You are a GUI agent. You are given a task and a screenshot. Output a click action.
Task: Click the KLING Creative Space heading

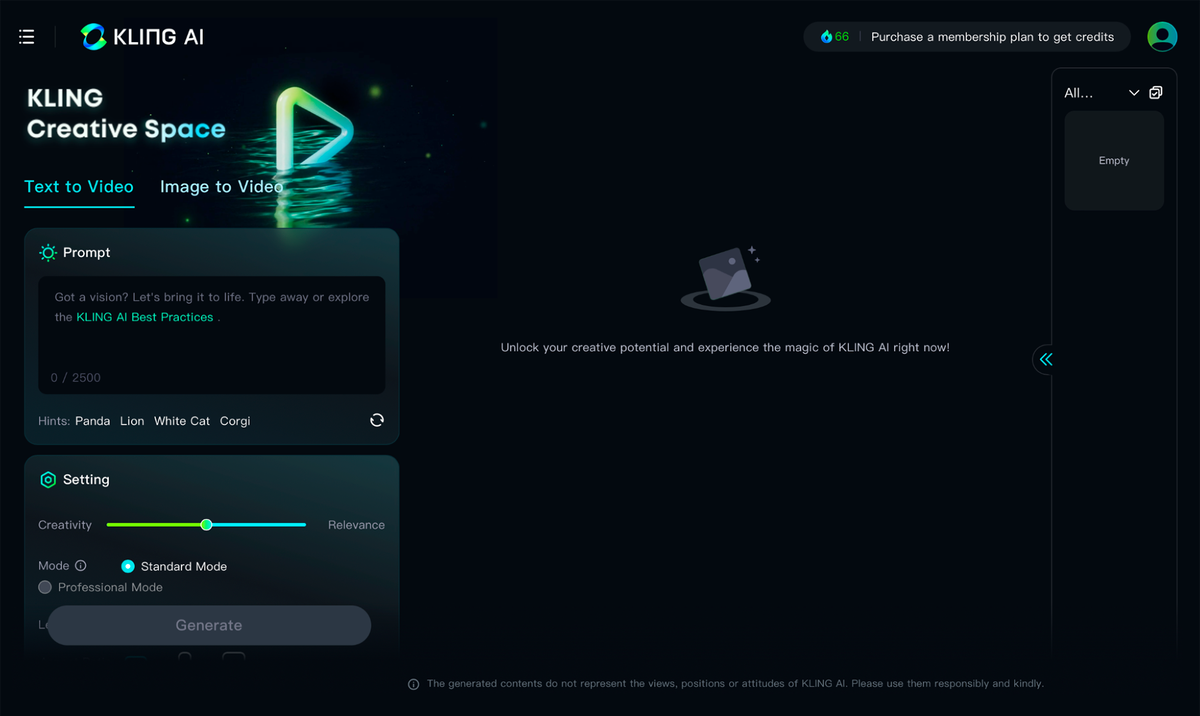pyautogui.click(x=126, y=113)
